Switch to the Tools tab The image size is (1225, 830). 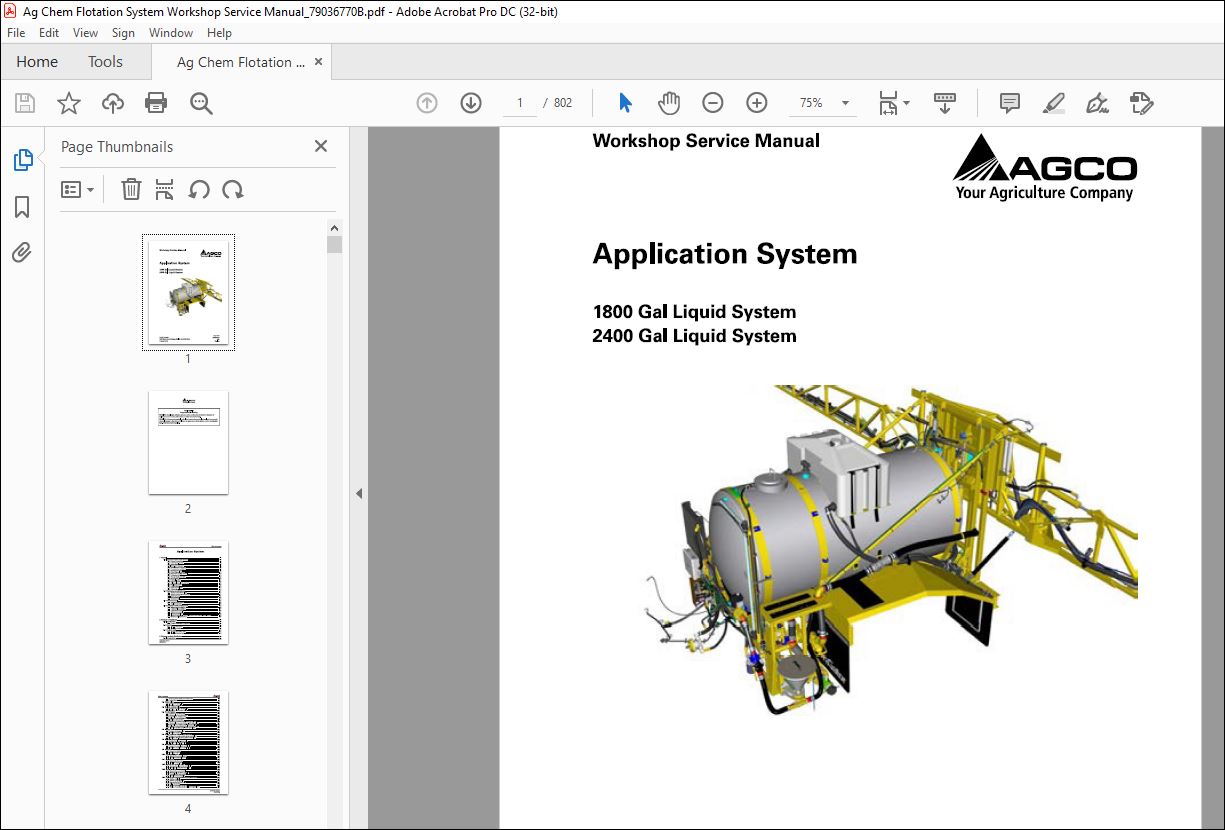pos(105,62)
